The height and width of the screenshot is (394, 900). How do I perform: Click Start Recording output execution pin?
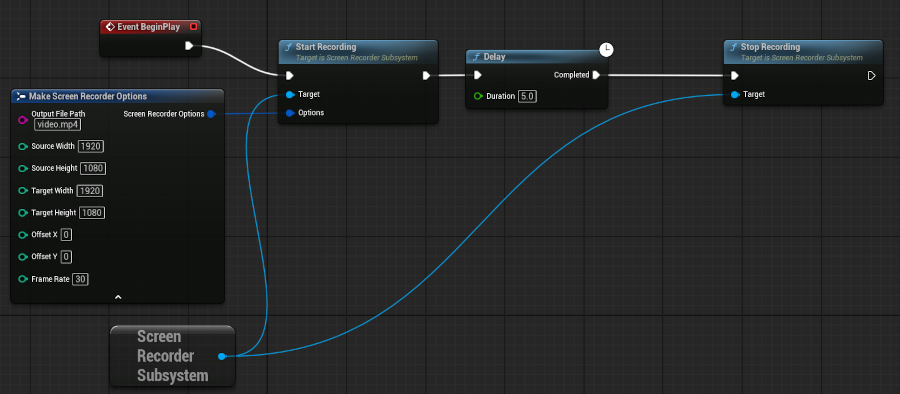[426, 75]
